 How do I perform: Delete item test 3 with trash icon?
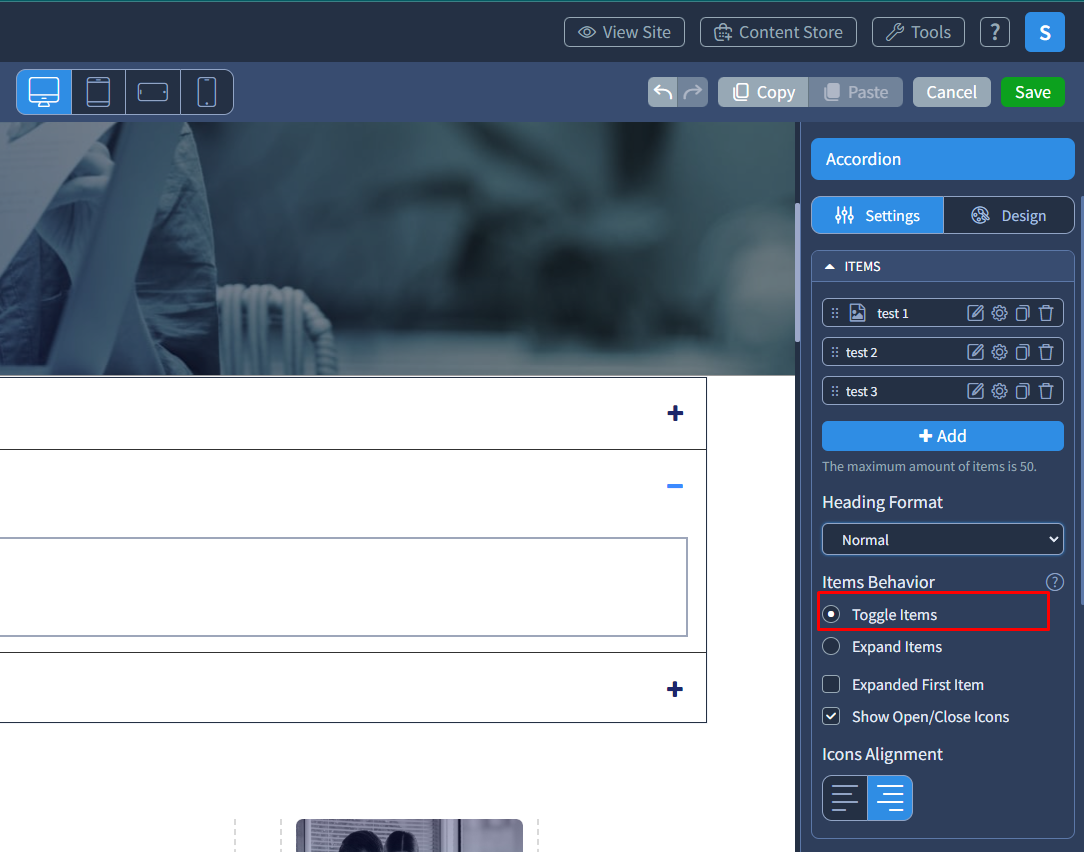[x=1046, y=390]
